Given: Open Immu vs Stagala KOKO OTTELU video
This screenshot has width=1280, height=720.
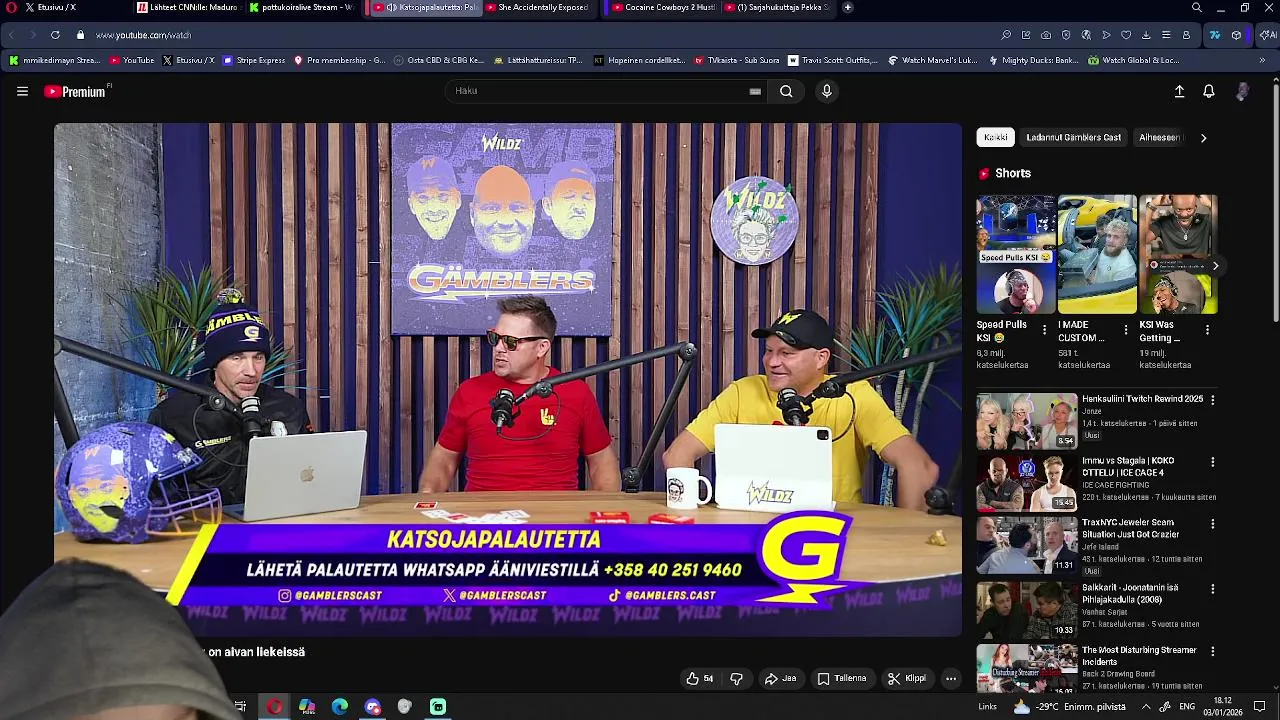Looking at the screenshot, I should point(1026,483).
